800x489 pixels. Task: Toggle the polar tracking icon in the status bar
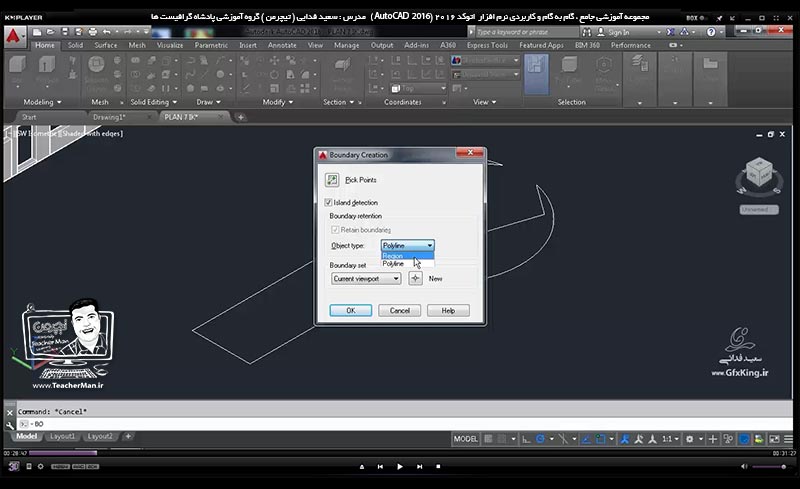click(540, 439)
